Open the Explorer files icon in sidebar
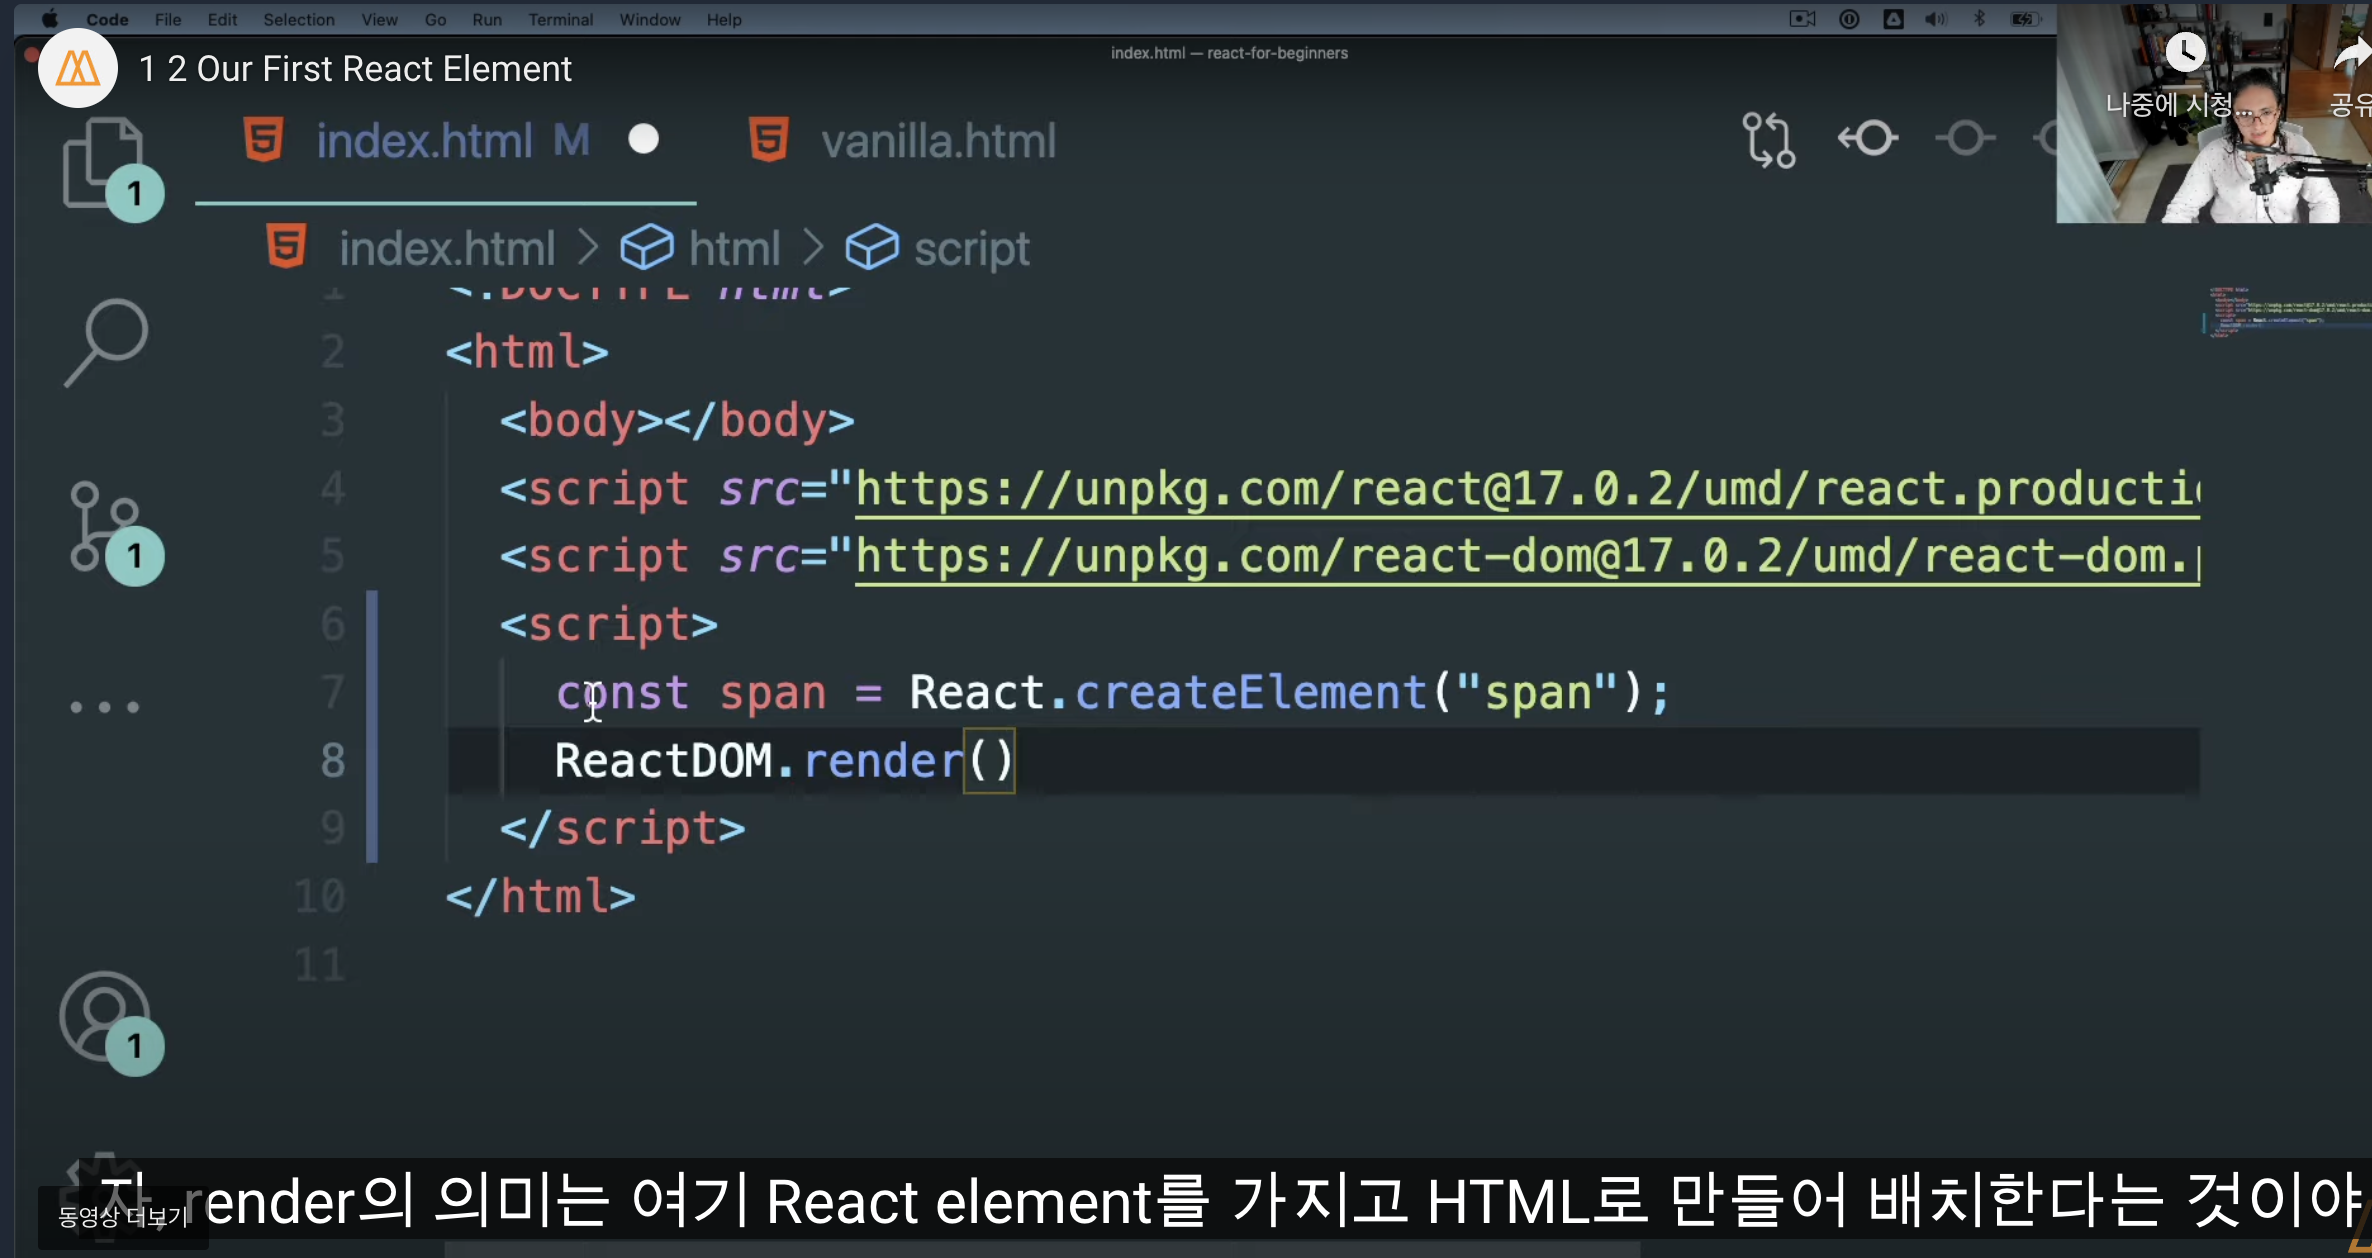This screenshot has height=1258, width=2372. click(102, 162)
